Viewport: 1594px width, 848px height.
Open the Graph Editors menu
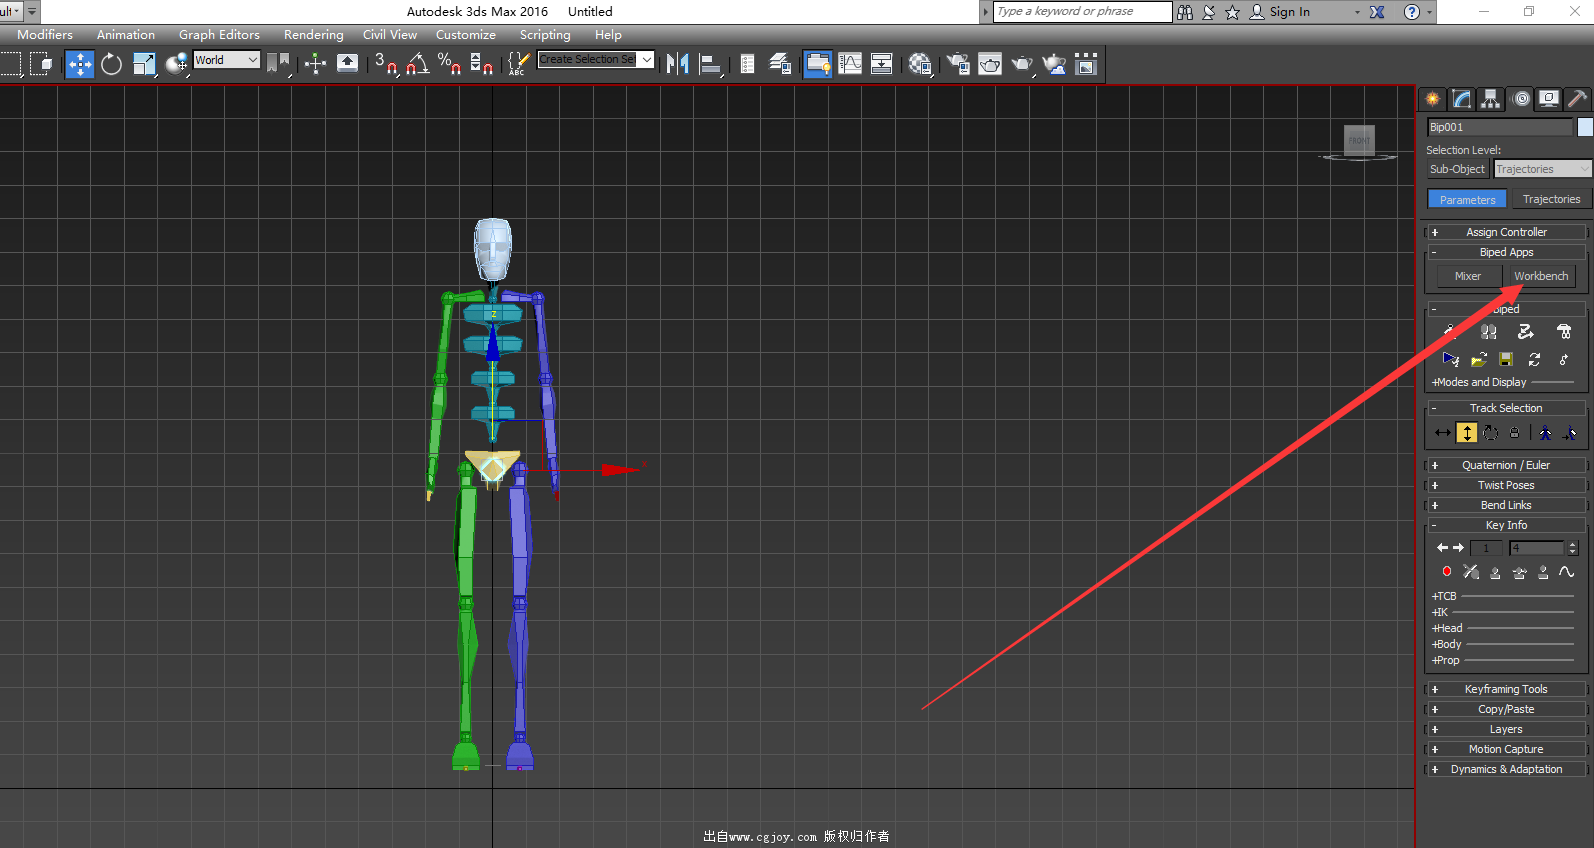[x=219, y=35]
